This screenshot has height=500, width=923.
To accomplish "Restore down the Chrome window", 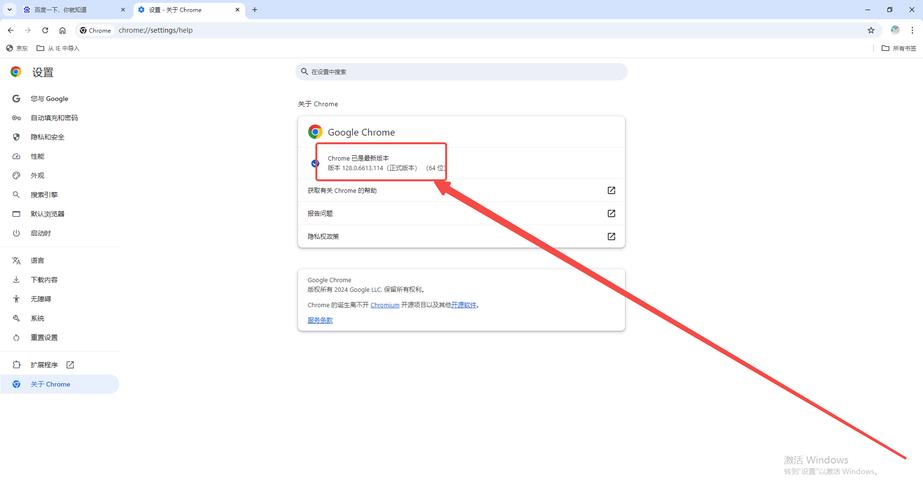I will [889, 10].
